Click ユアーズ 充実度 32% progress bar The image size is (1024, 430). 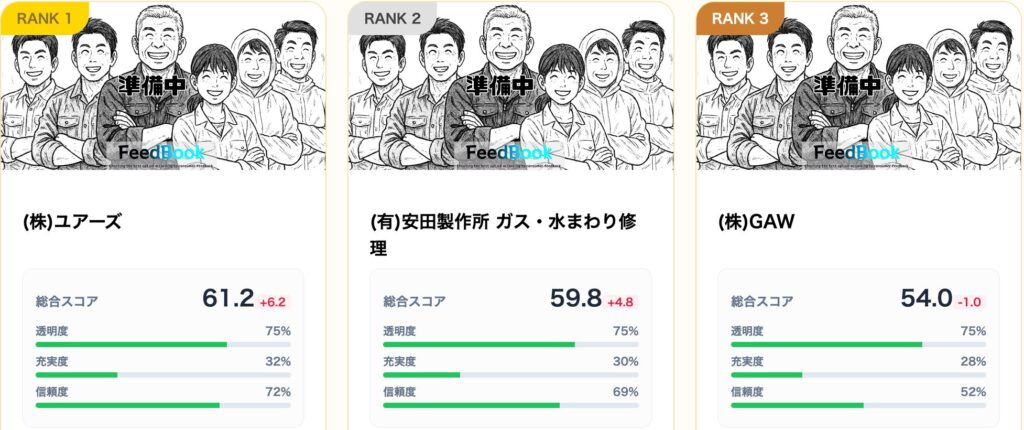[x=163, y=374]
